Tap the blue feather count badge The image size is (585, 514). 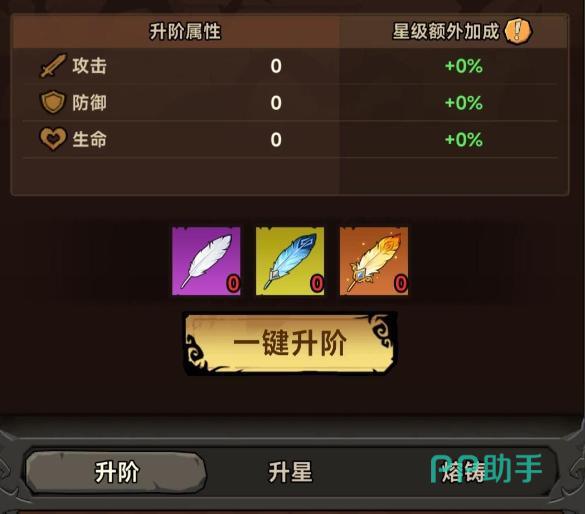click(317, 283)
